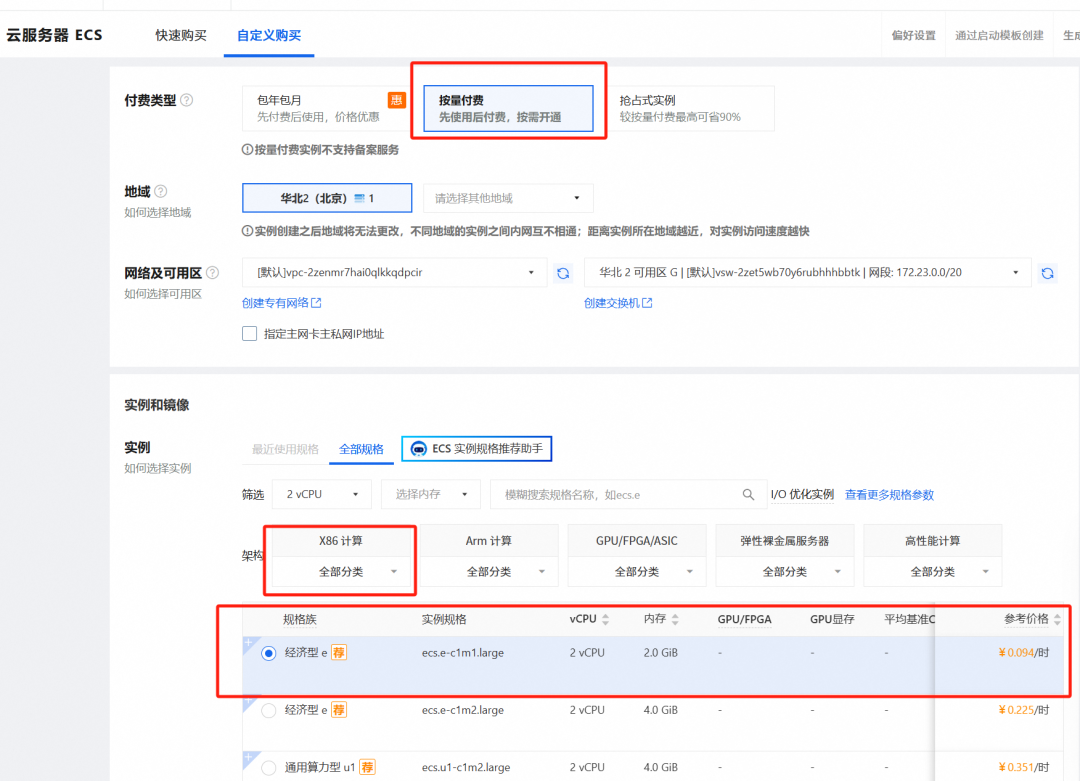Open the 2 vCPU filter dropdown
Viewport: 1080px width, 781px height.
pos(322,494)
